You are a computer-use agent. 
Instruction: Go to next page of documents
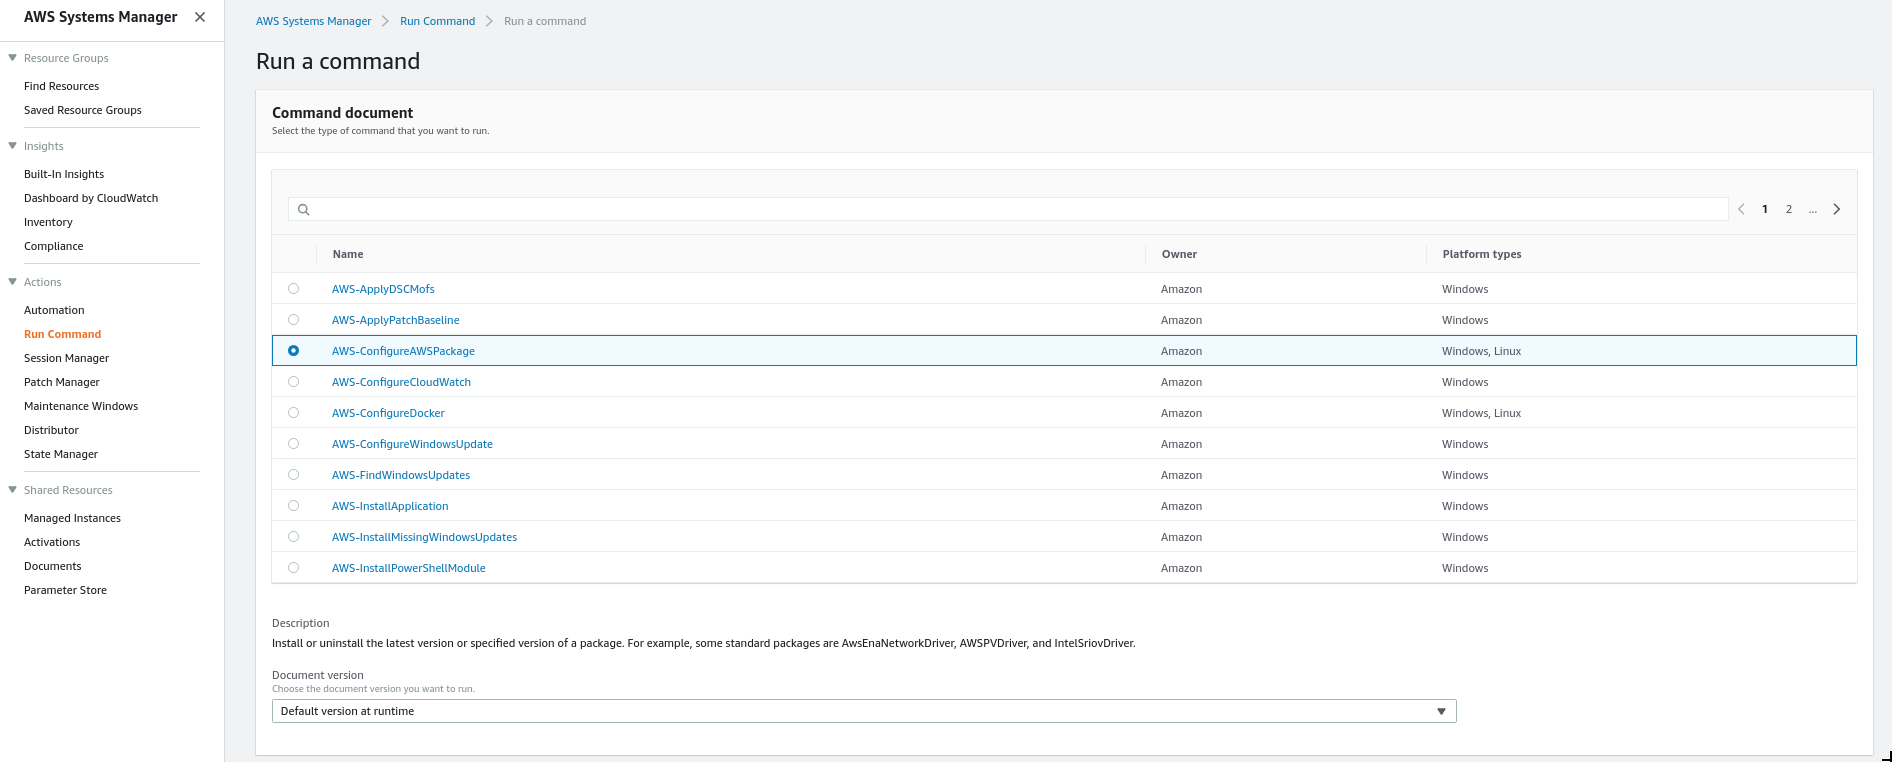point(1836,209)
